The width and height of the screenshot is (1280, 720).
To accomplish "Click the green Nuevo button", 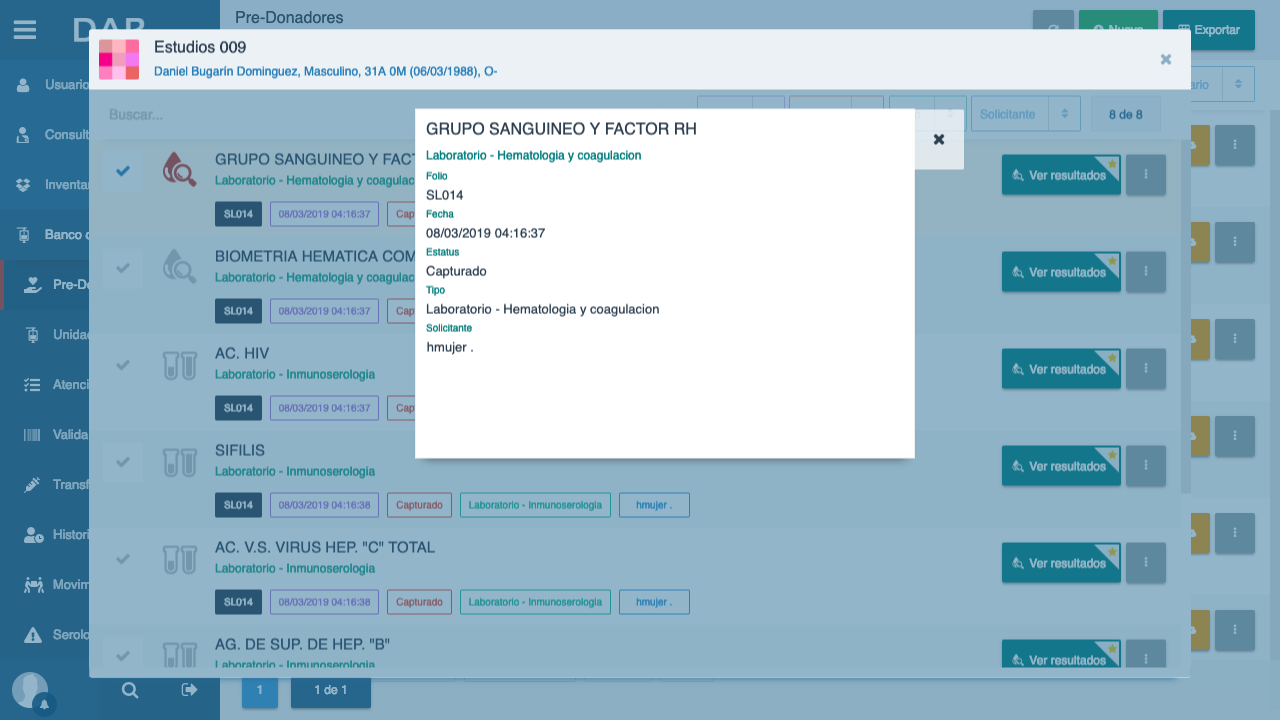I will click(1118, 30).
